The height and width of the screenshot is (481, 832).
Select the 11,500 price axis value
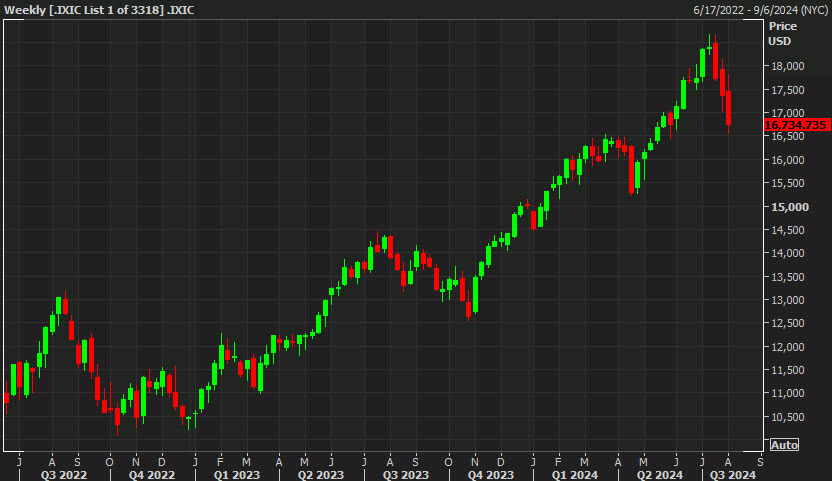coord(787,370)
